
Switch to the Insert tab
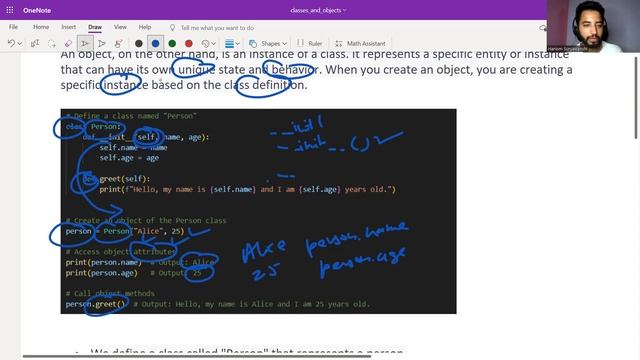69,27
